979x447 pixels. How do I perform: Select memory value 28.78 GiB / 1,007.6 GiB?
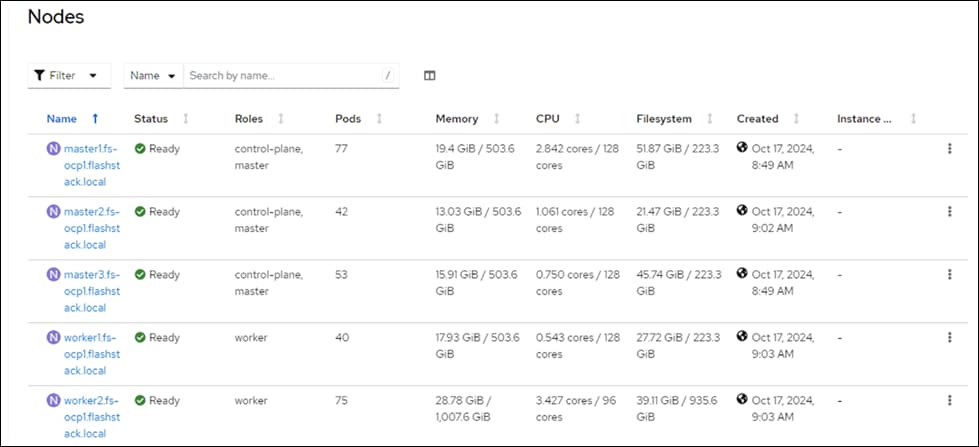[x=465, y=410]
